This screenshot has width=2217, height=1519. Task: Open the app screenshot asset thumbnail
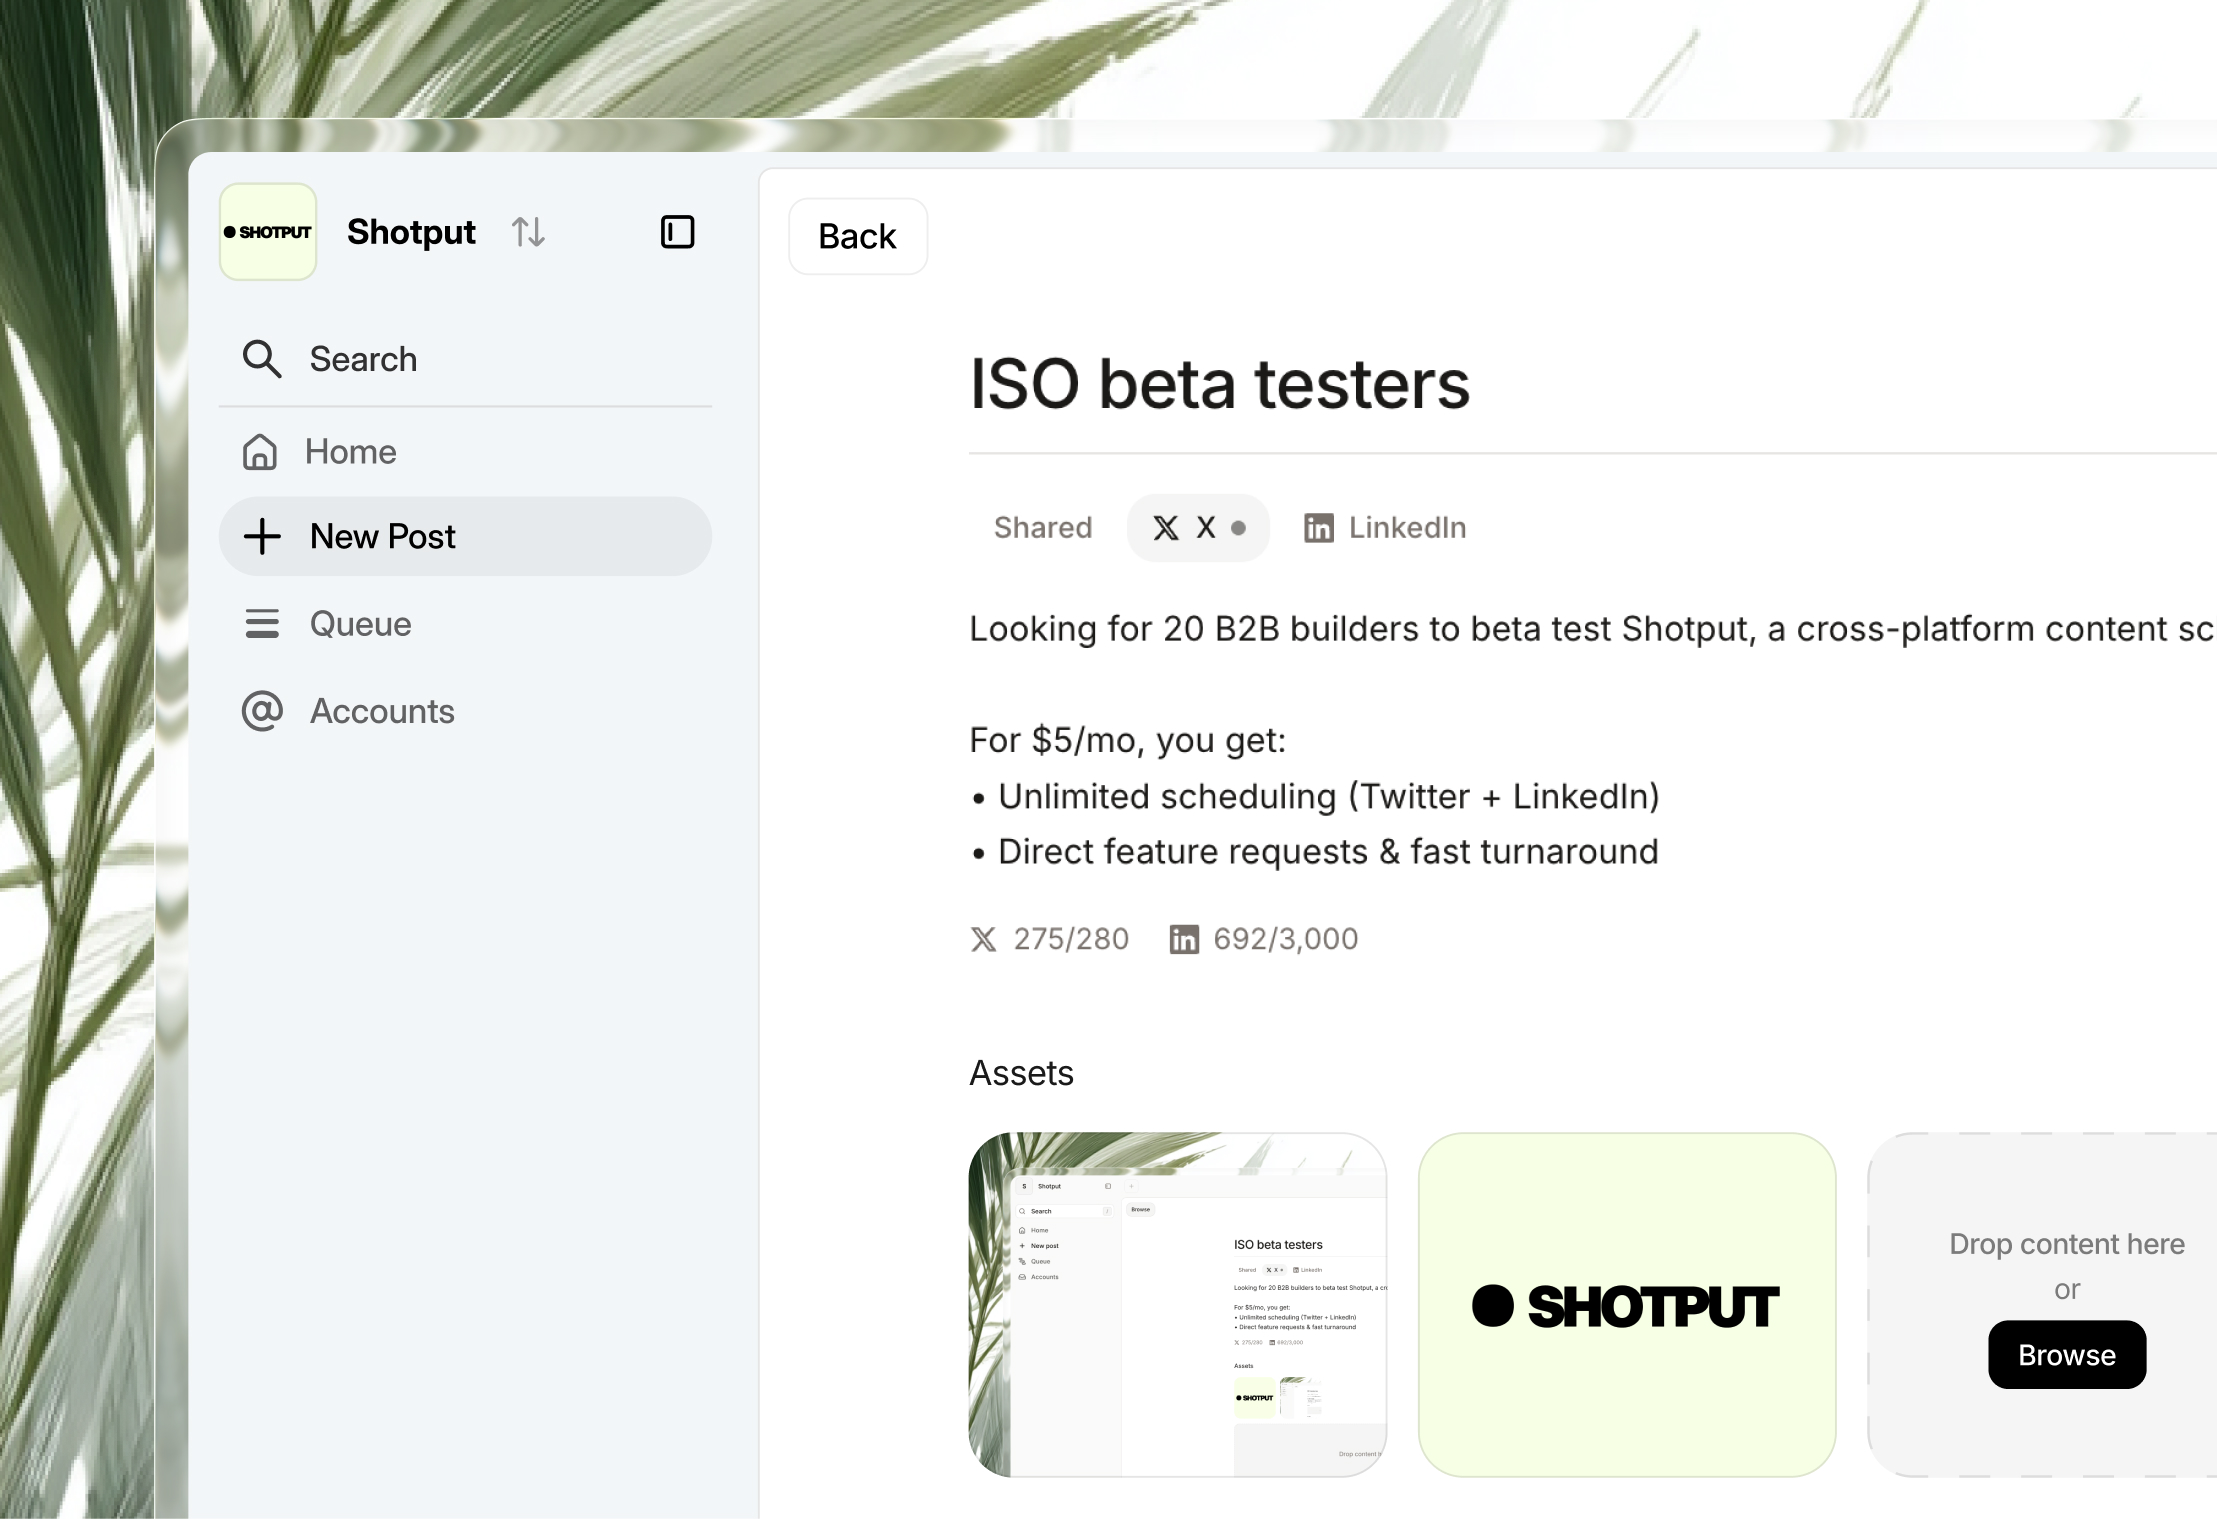pyautogui.click(x=1177, y=1304)
